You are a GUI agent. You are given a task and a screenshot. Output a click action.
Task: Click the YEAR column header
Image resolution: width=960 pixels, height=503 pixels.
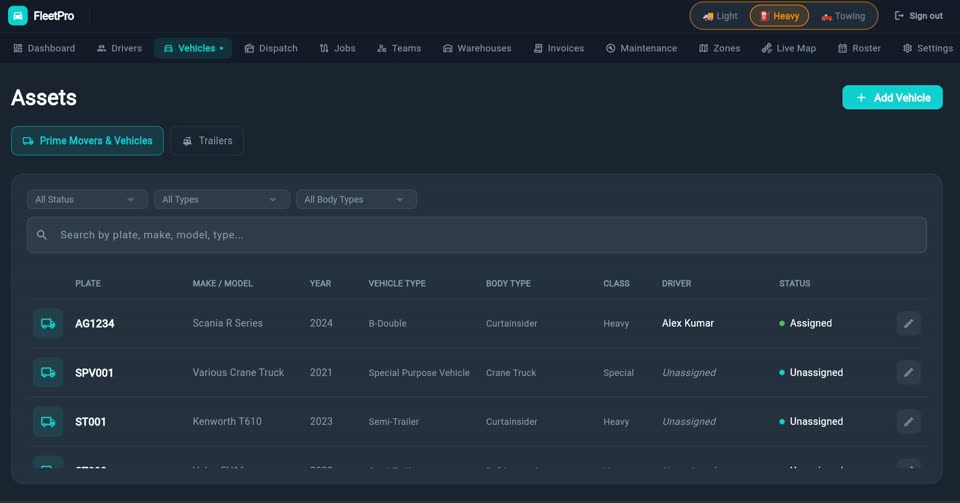(320, 283)
